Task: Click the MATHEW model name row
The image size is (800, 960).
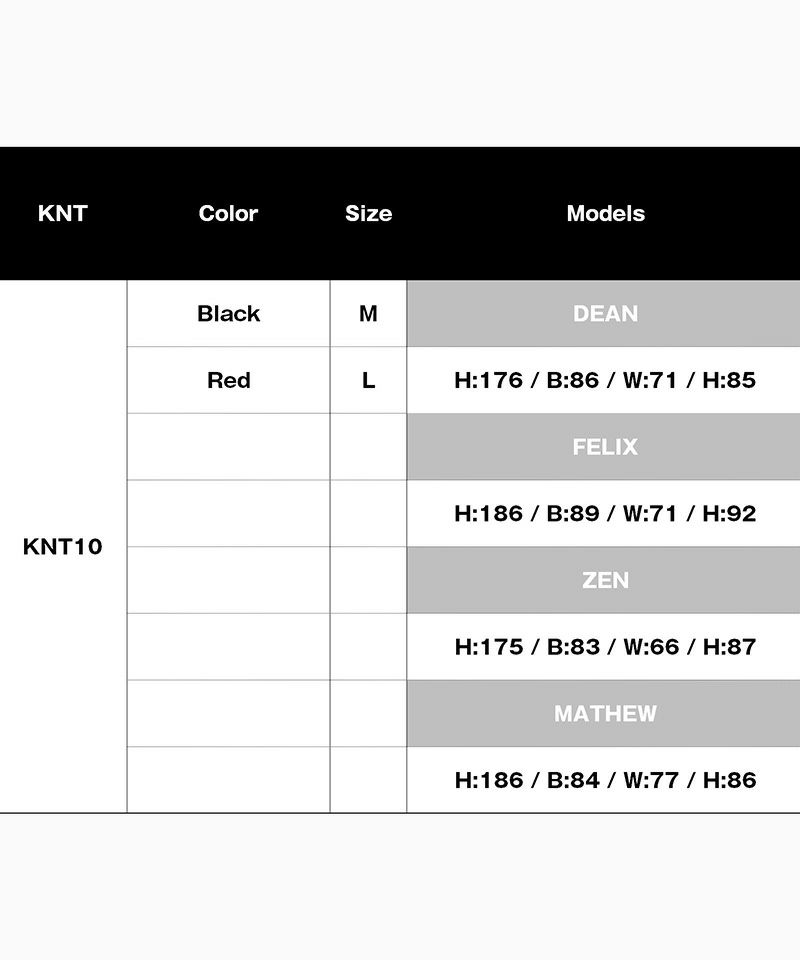Action: coord(605,714)
